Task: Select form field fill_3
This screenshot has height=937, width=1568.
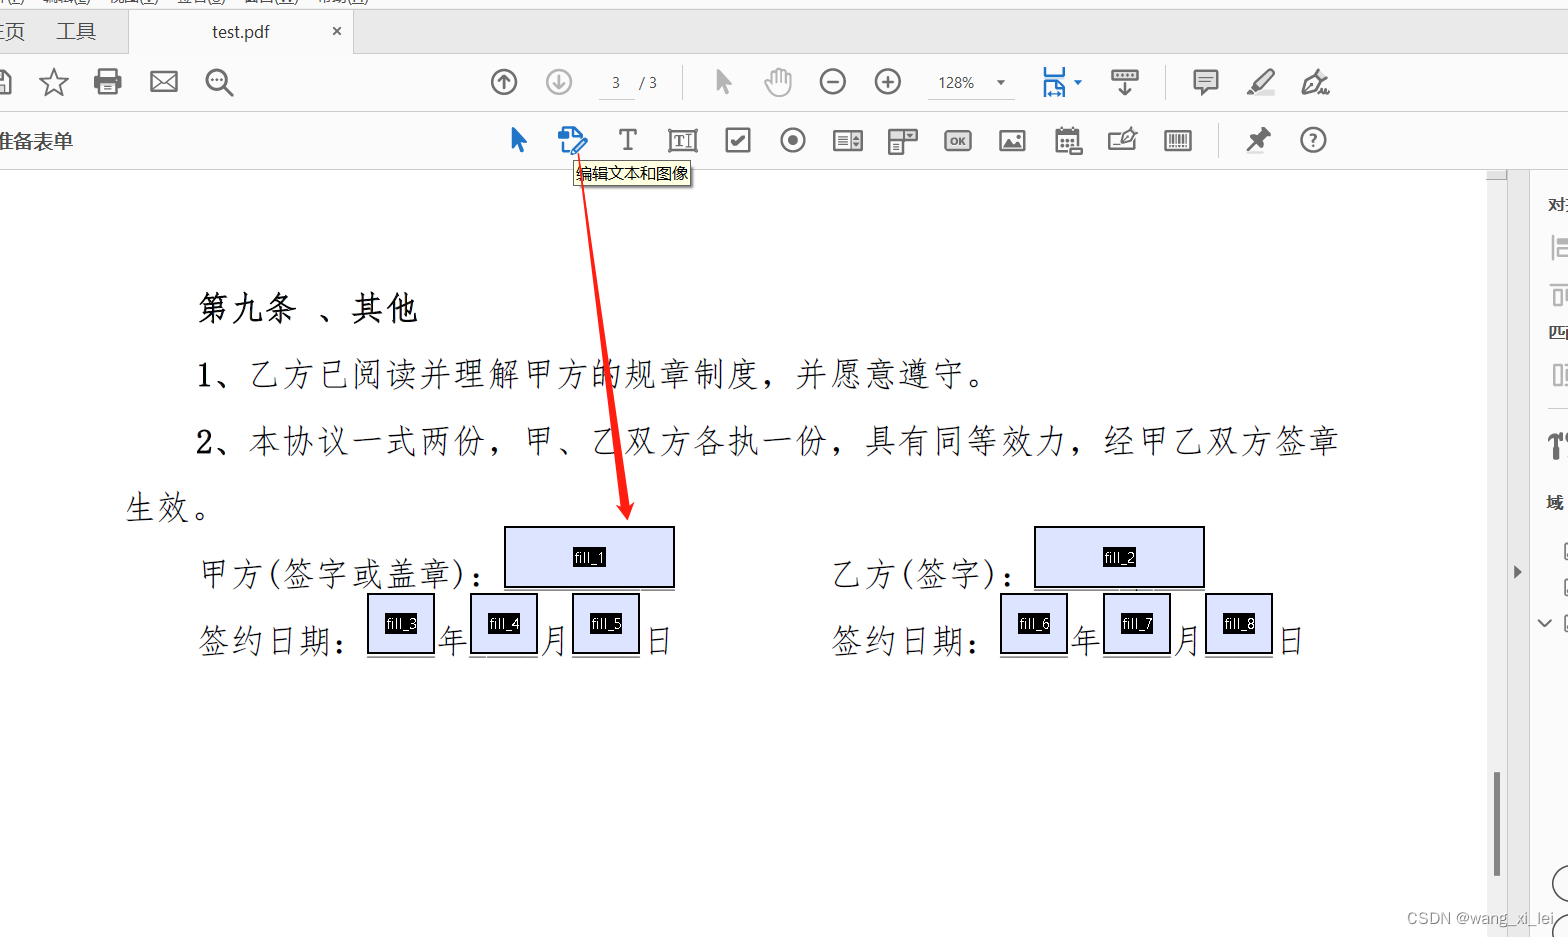Action: [401, 624]
